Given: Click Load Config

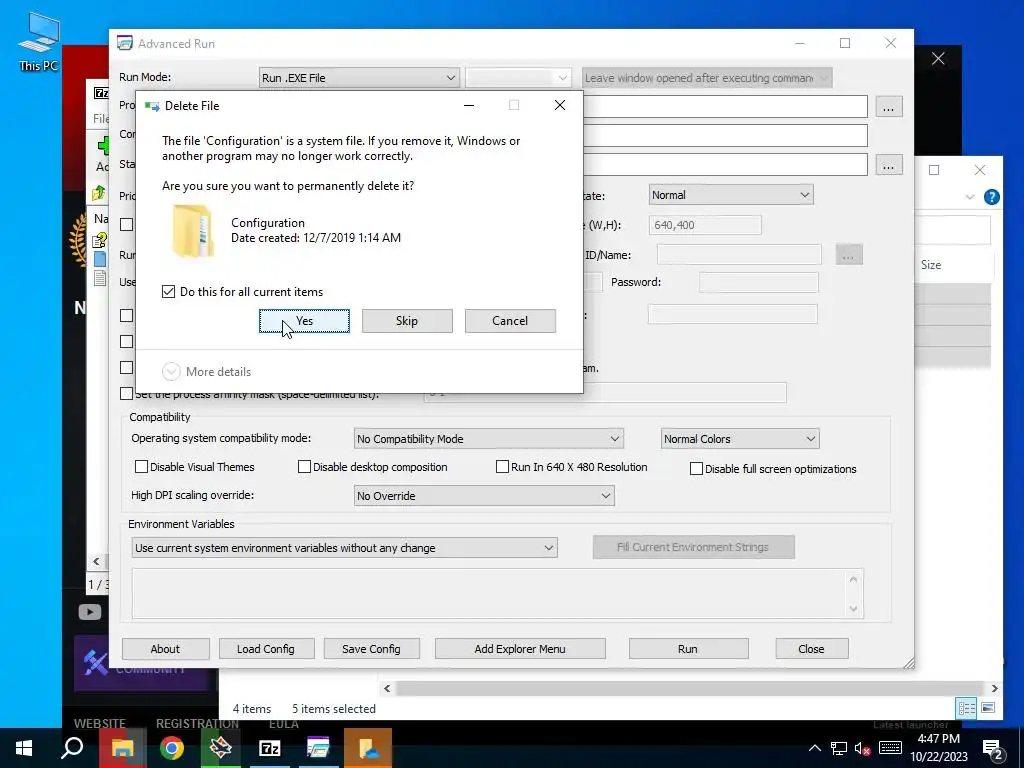Looking at the screenshot, I should coord(266,648).
